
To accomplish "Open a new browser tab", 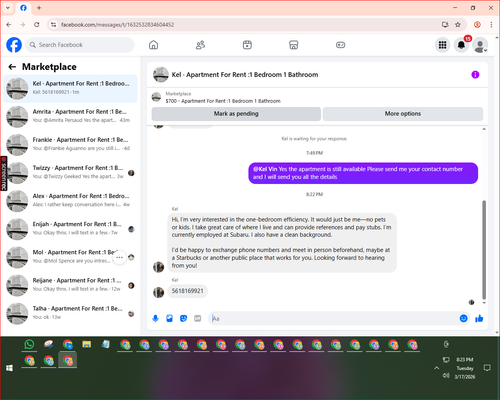I will 39,8.
